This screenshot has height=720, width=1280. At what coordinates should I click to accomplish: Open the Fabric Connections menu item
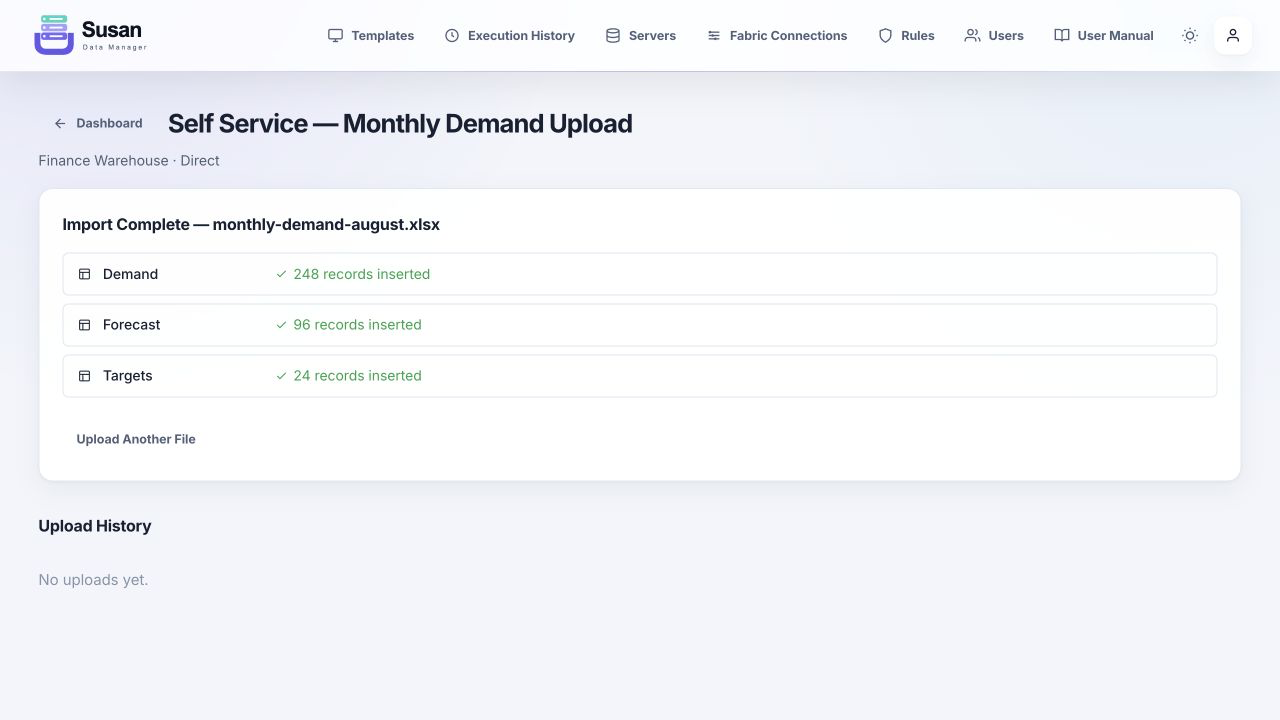[x=777, y=35]
